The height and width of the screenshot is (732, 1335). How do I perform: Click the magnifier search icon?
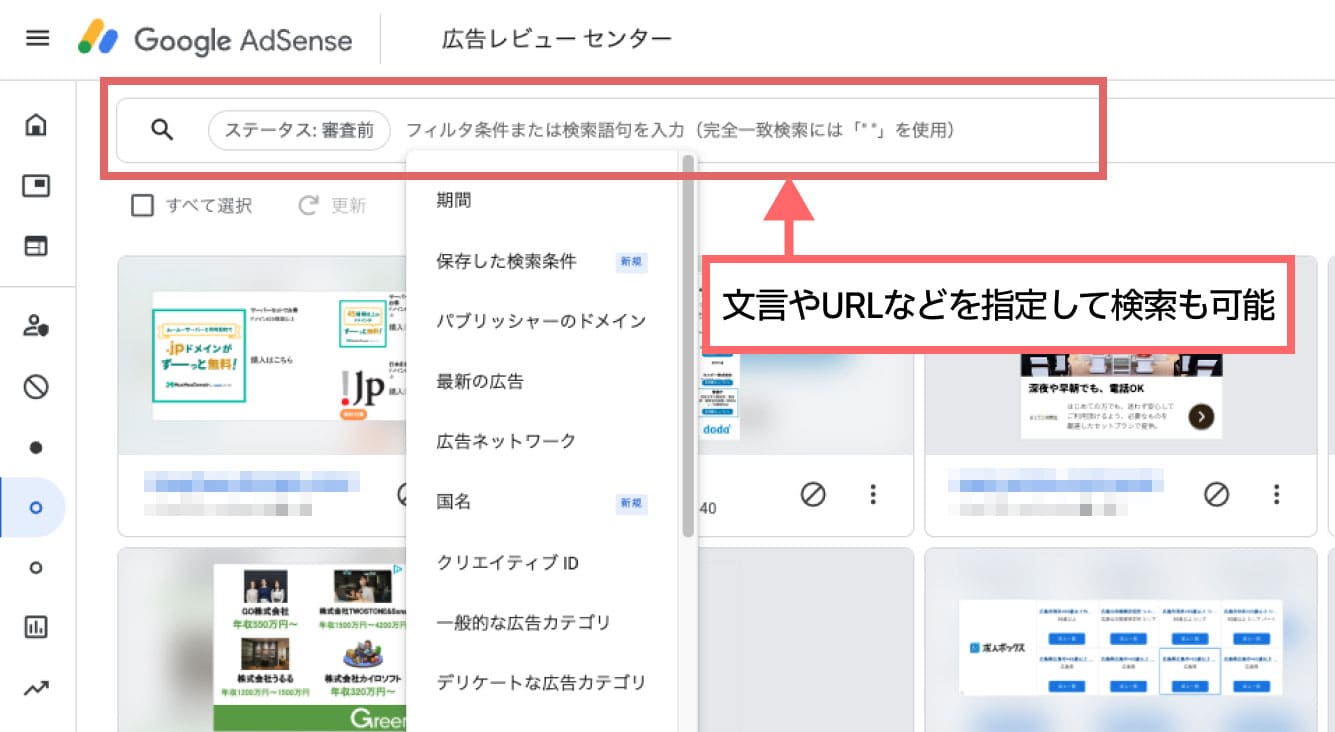tap(162, 130)
